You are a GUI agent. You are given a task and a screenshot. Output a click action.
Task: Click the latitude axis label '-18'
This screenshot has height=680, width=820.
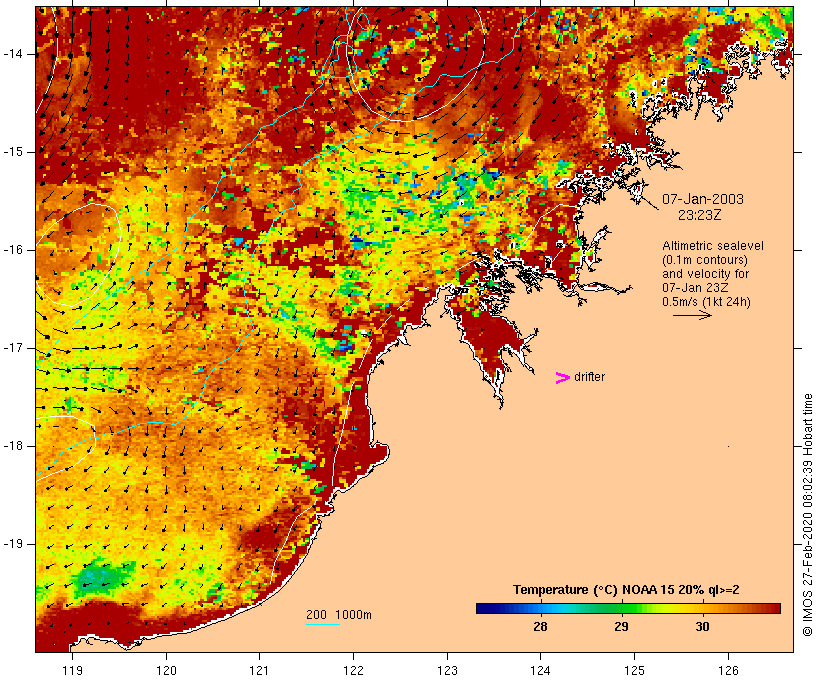(x=13, y=446)
